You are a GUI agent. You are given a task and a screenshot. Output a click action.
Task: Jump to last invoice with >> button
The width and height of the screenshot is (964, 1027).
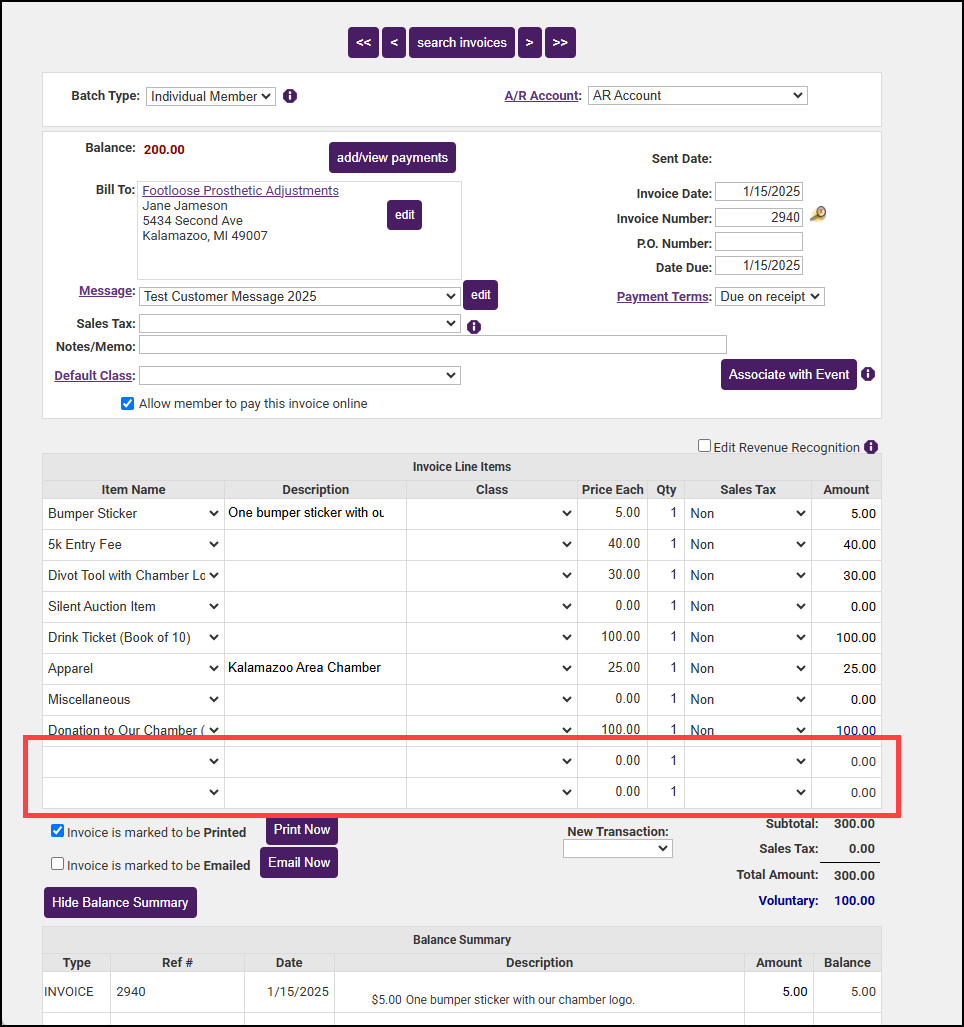tap(560, 42)
